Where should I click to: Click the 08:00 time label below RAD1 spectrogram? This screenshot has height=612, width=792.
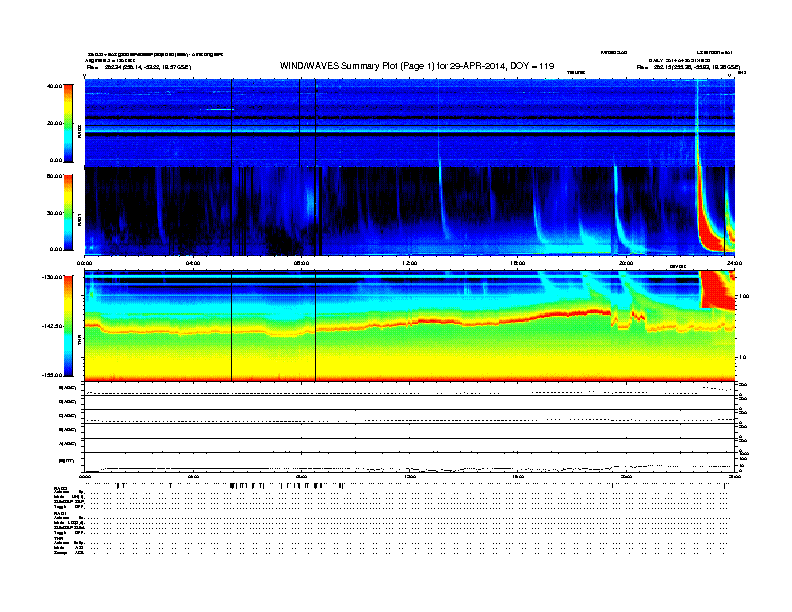coord(301,263)
